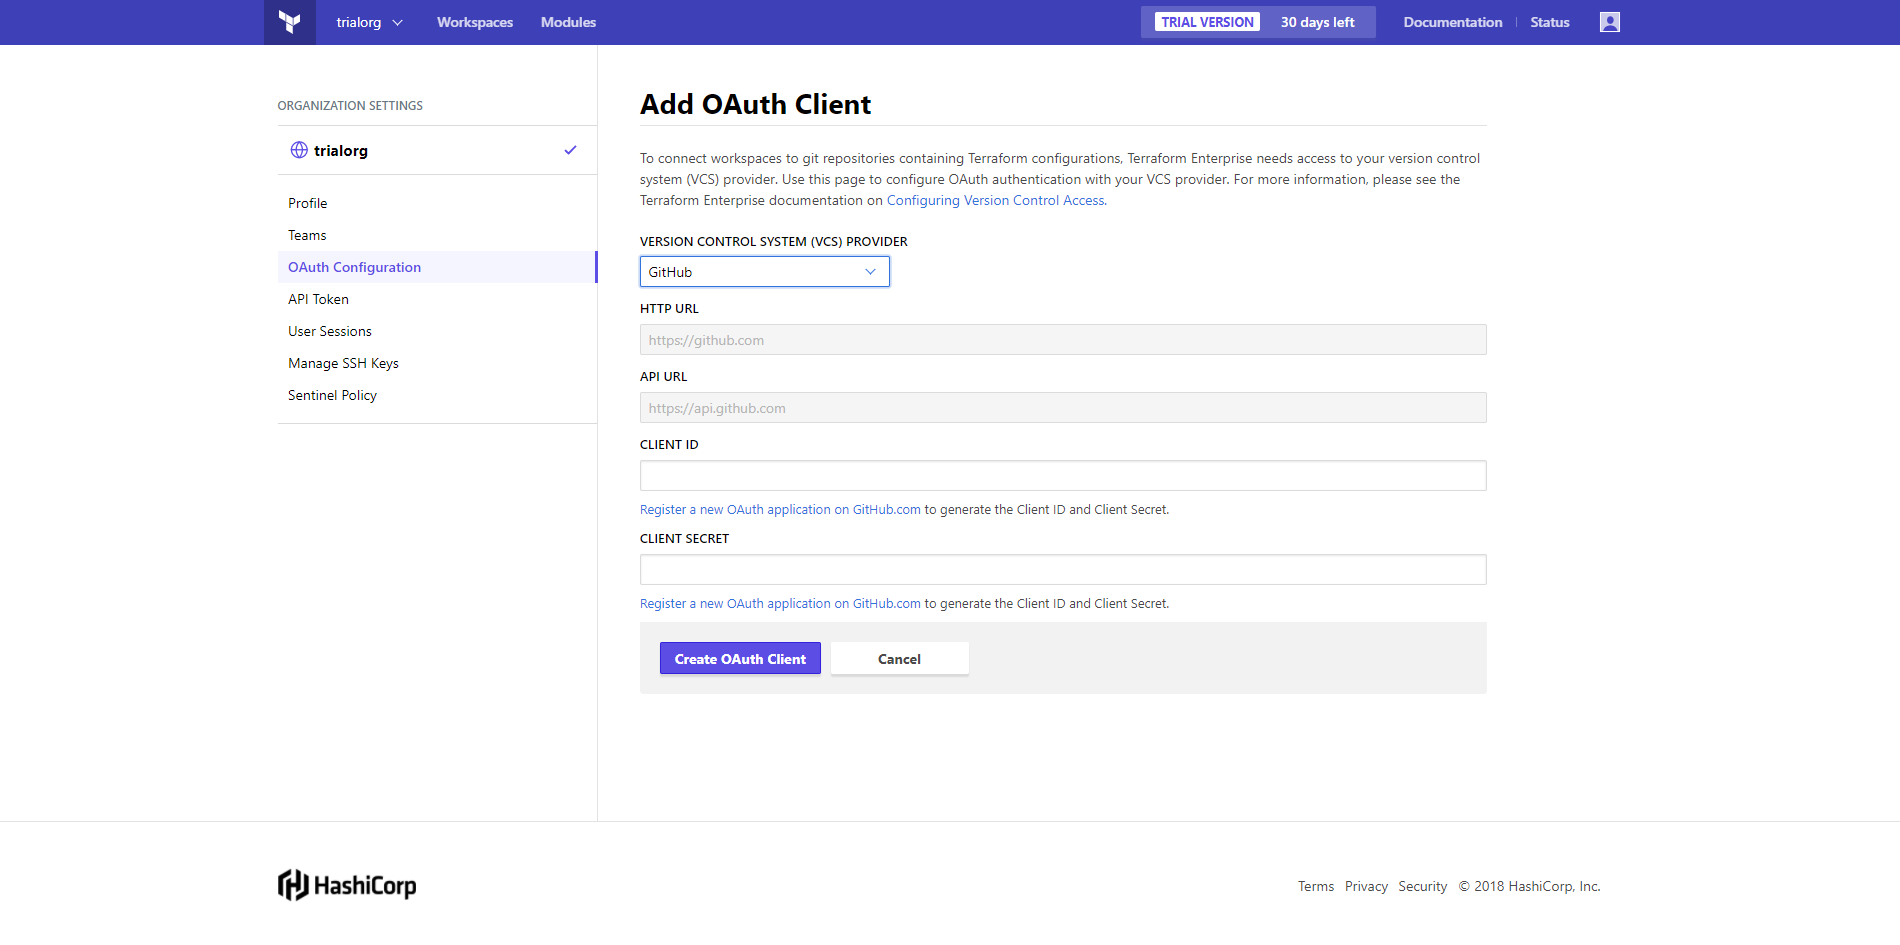Click the TRIAL VERSION badge
The image size is (1900, 945).
(x=1207, y=22)
